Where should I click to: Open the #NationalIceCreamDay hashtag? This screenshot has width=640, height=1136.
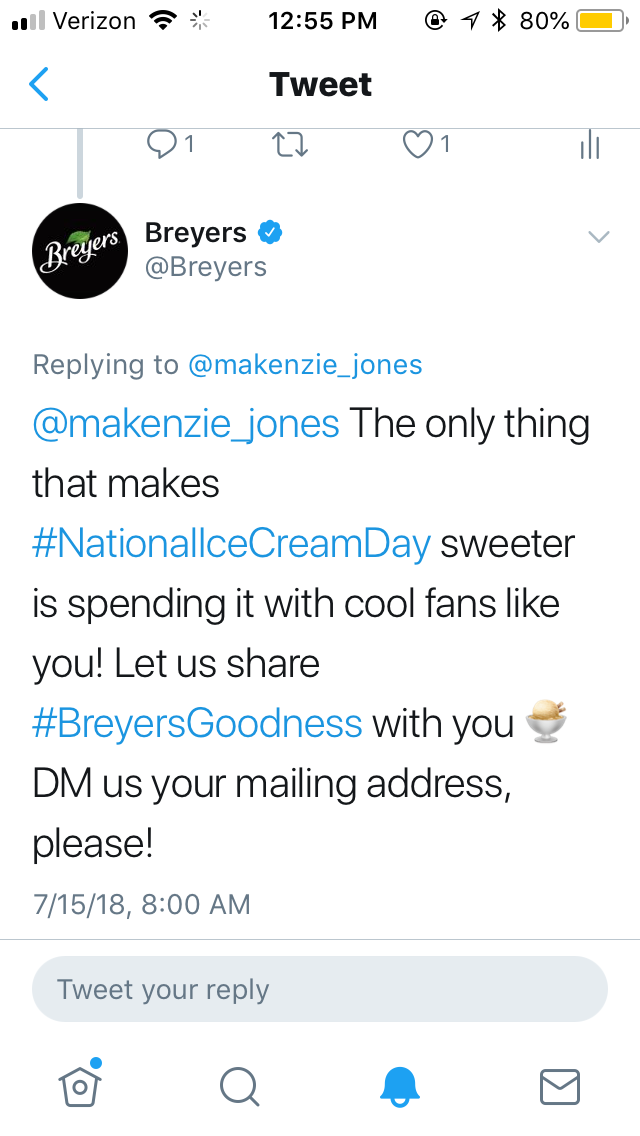[x=232, y=544]
